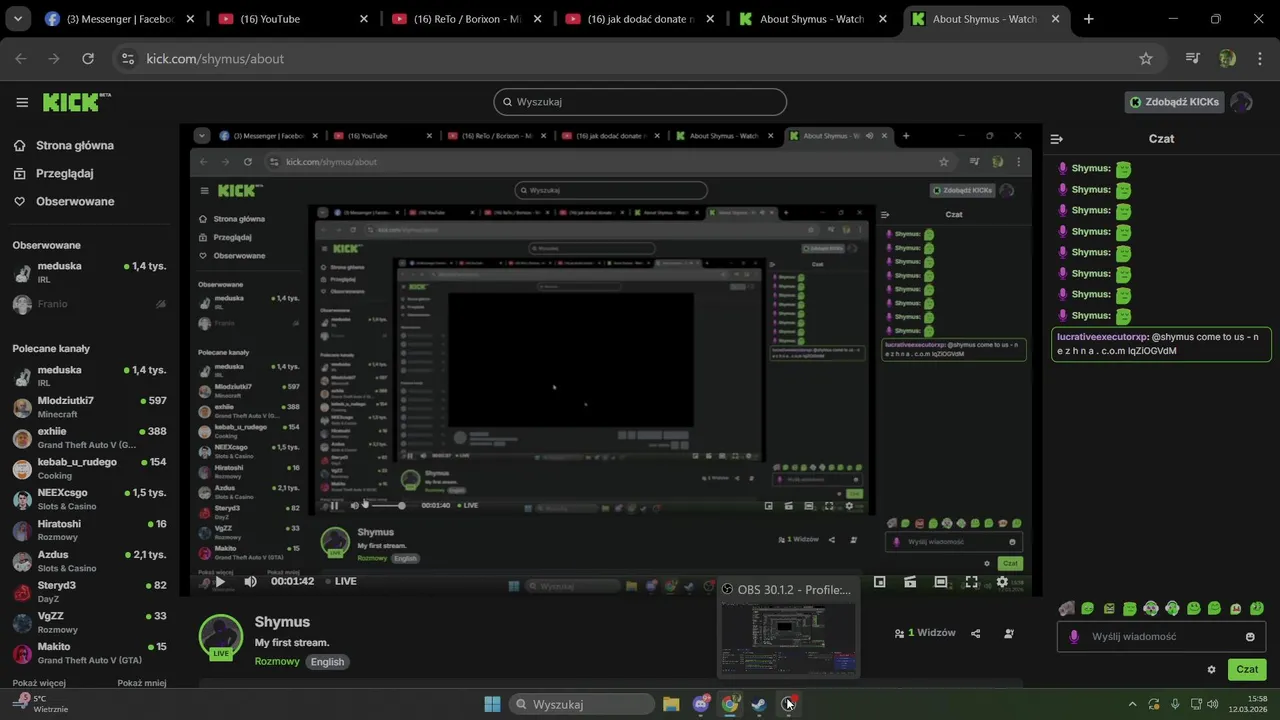Switch to the first About Shymus tab

click(813, 19)
